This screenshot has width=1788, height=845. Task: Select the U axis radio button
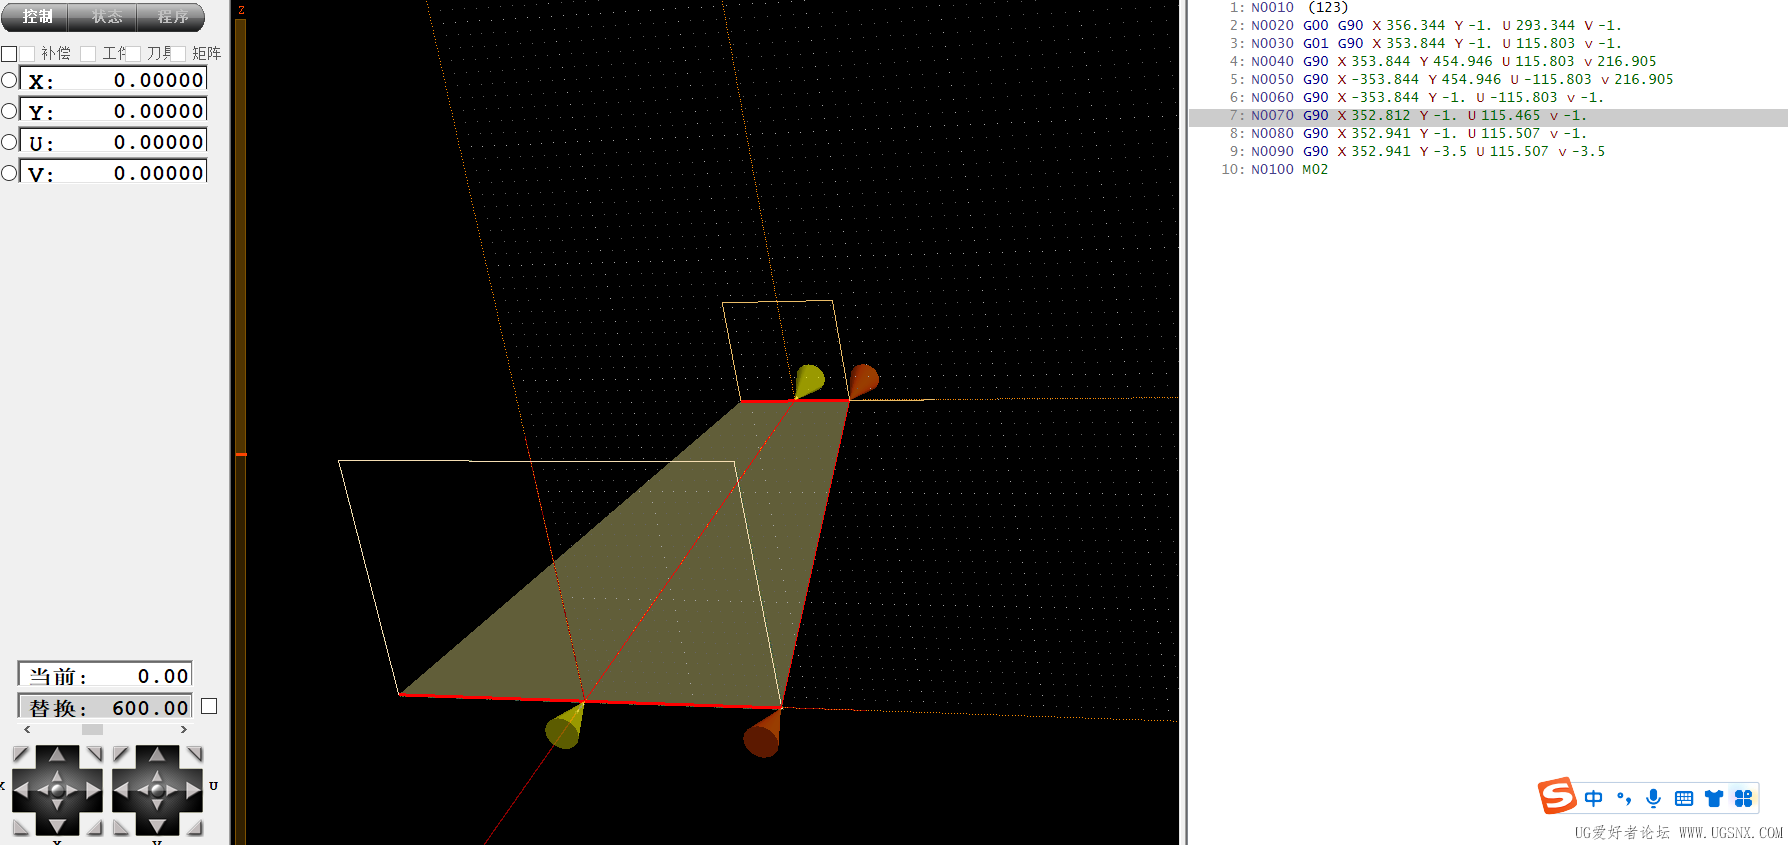click(x=9, y=142)
